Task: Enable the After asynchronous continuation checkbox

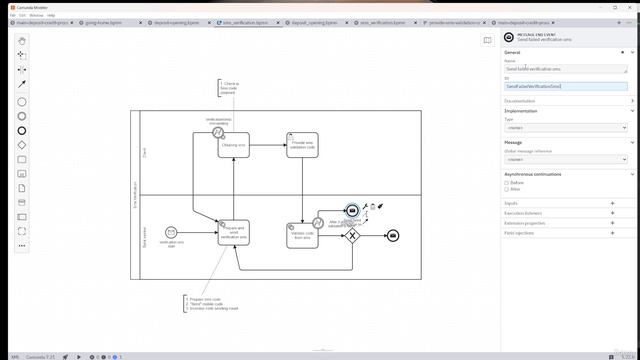Action: (507, 189)
